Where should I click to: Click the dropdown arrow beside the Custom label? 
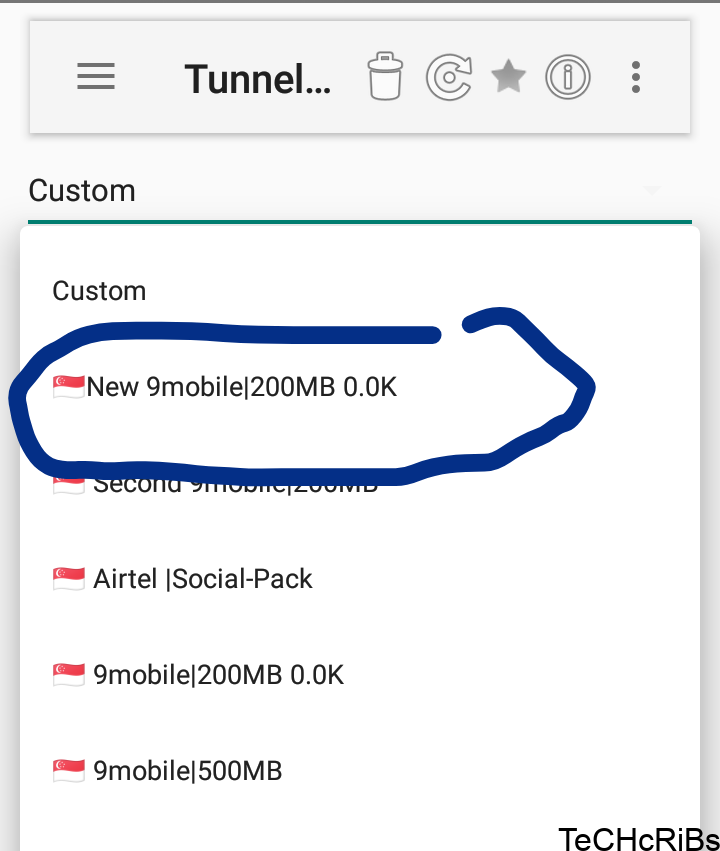click(651, 192)
